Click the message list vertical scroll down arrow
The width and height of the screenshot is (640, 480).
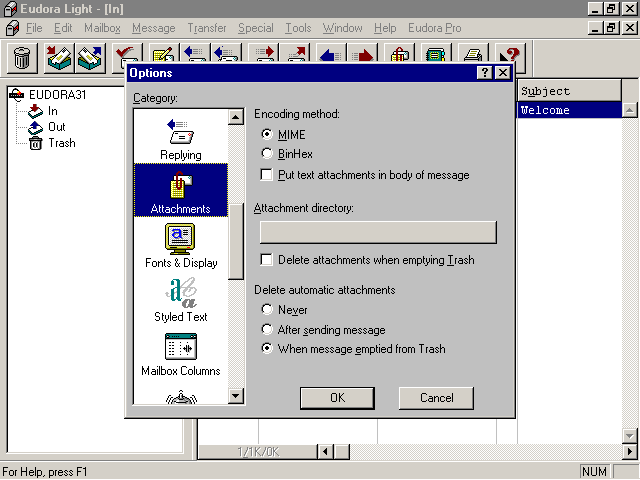click(630, 435)
